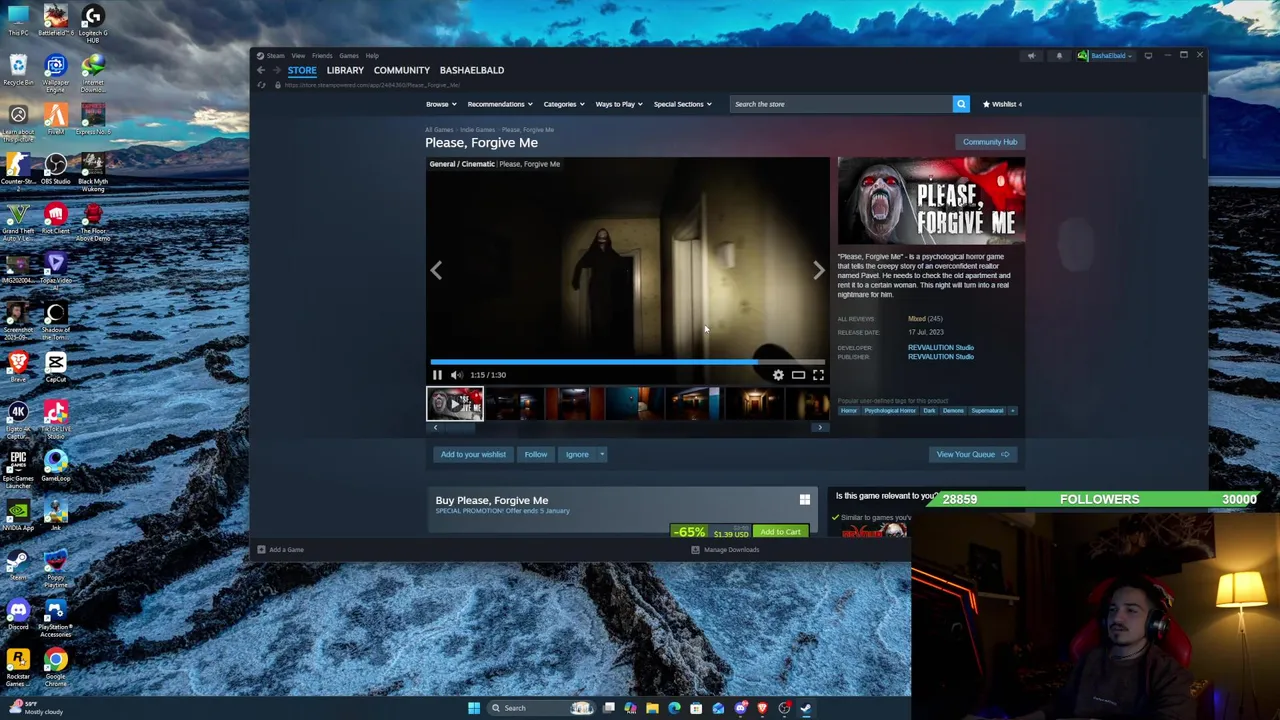
Task: Open the Steam menu
Action: pos(275,56)
